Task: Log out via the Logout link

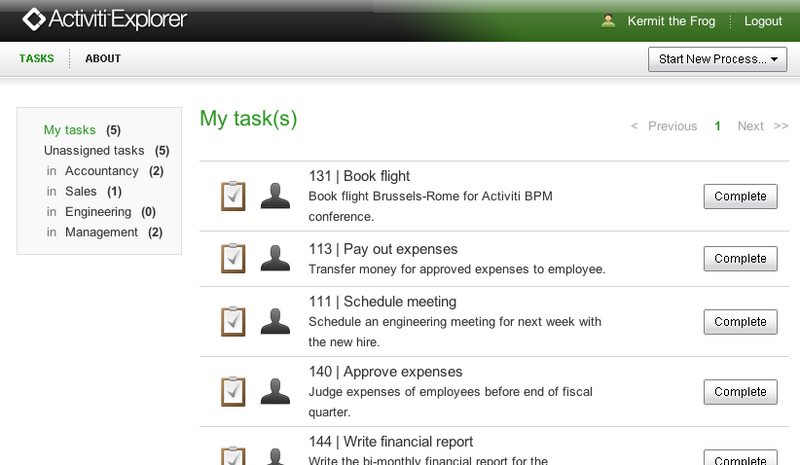Action: (x=763, y=21)
